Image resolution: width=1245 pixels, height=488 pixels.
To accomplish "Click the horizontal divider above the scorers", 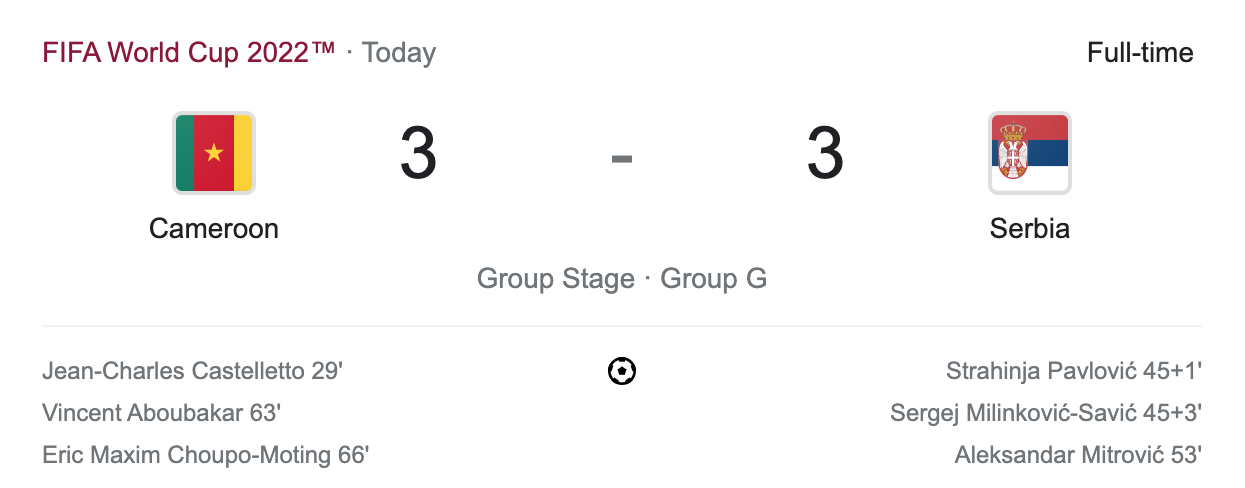I will coord(622,326).
